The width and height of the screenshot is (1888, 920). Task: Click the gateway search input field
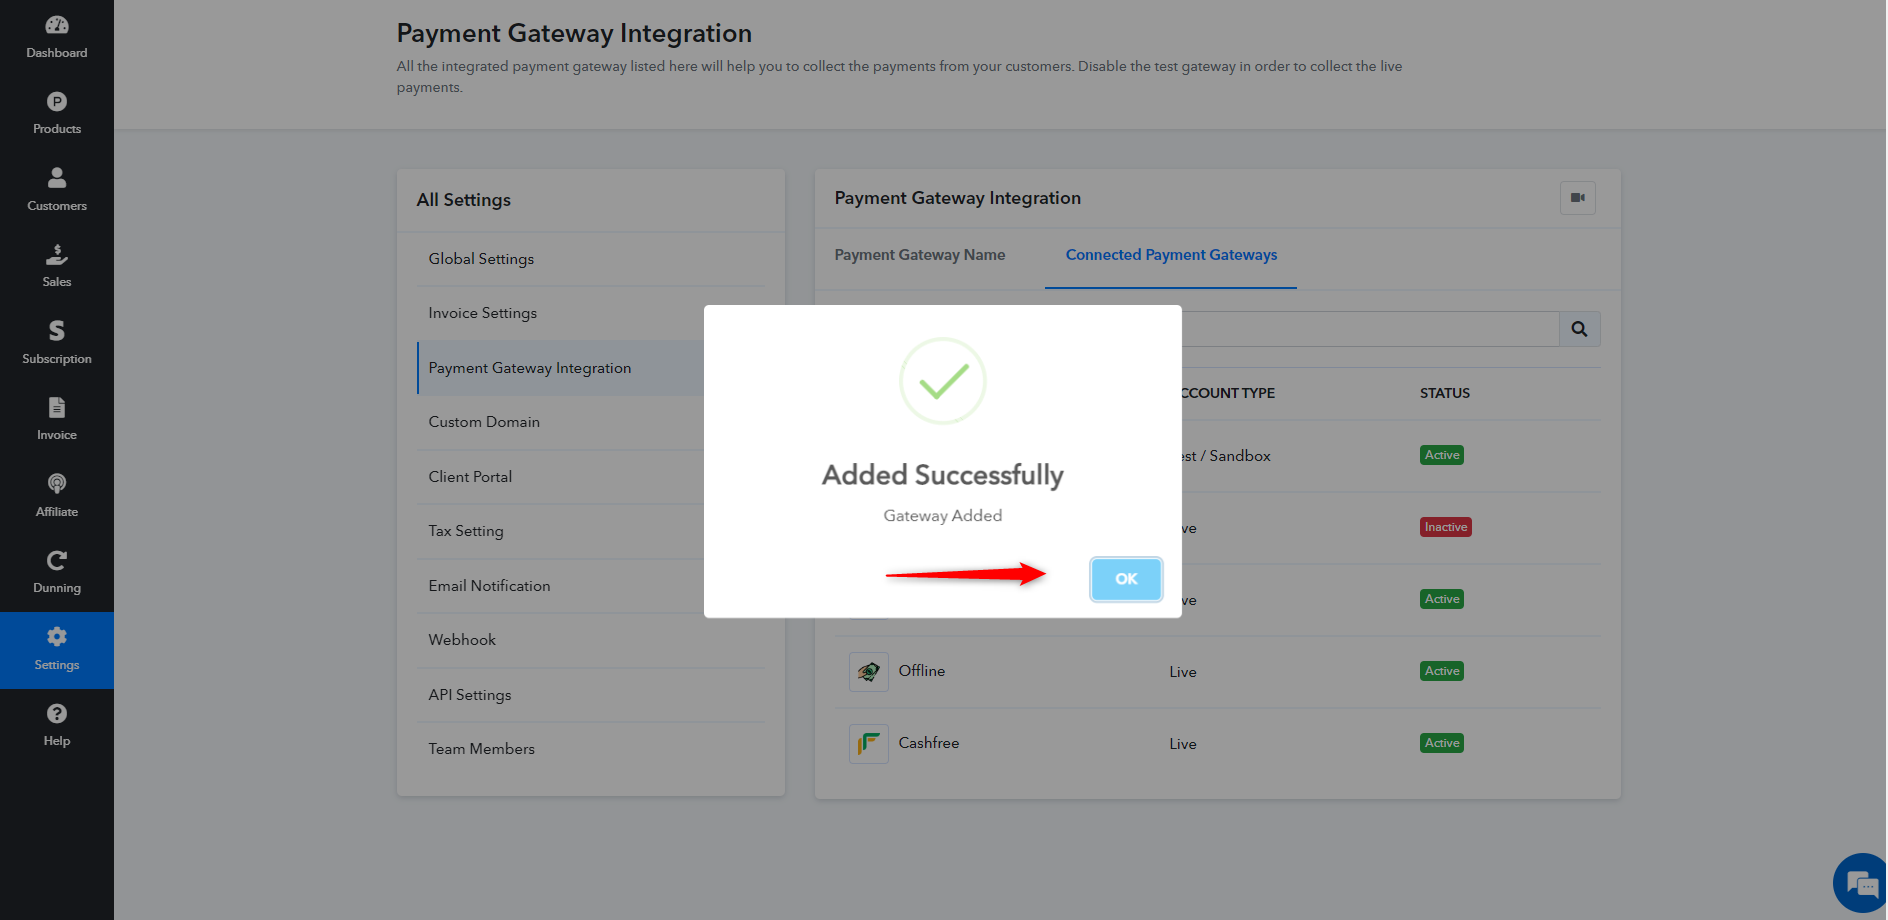coord(1370,329)
